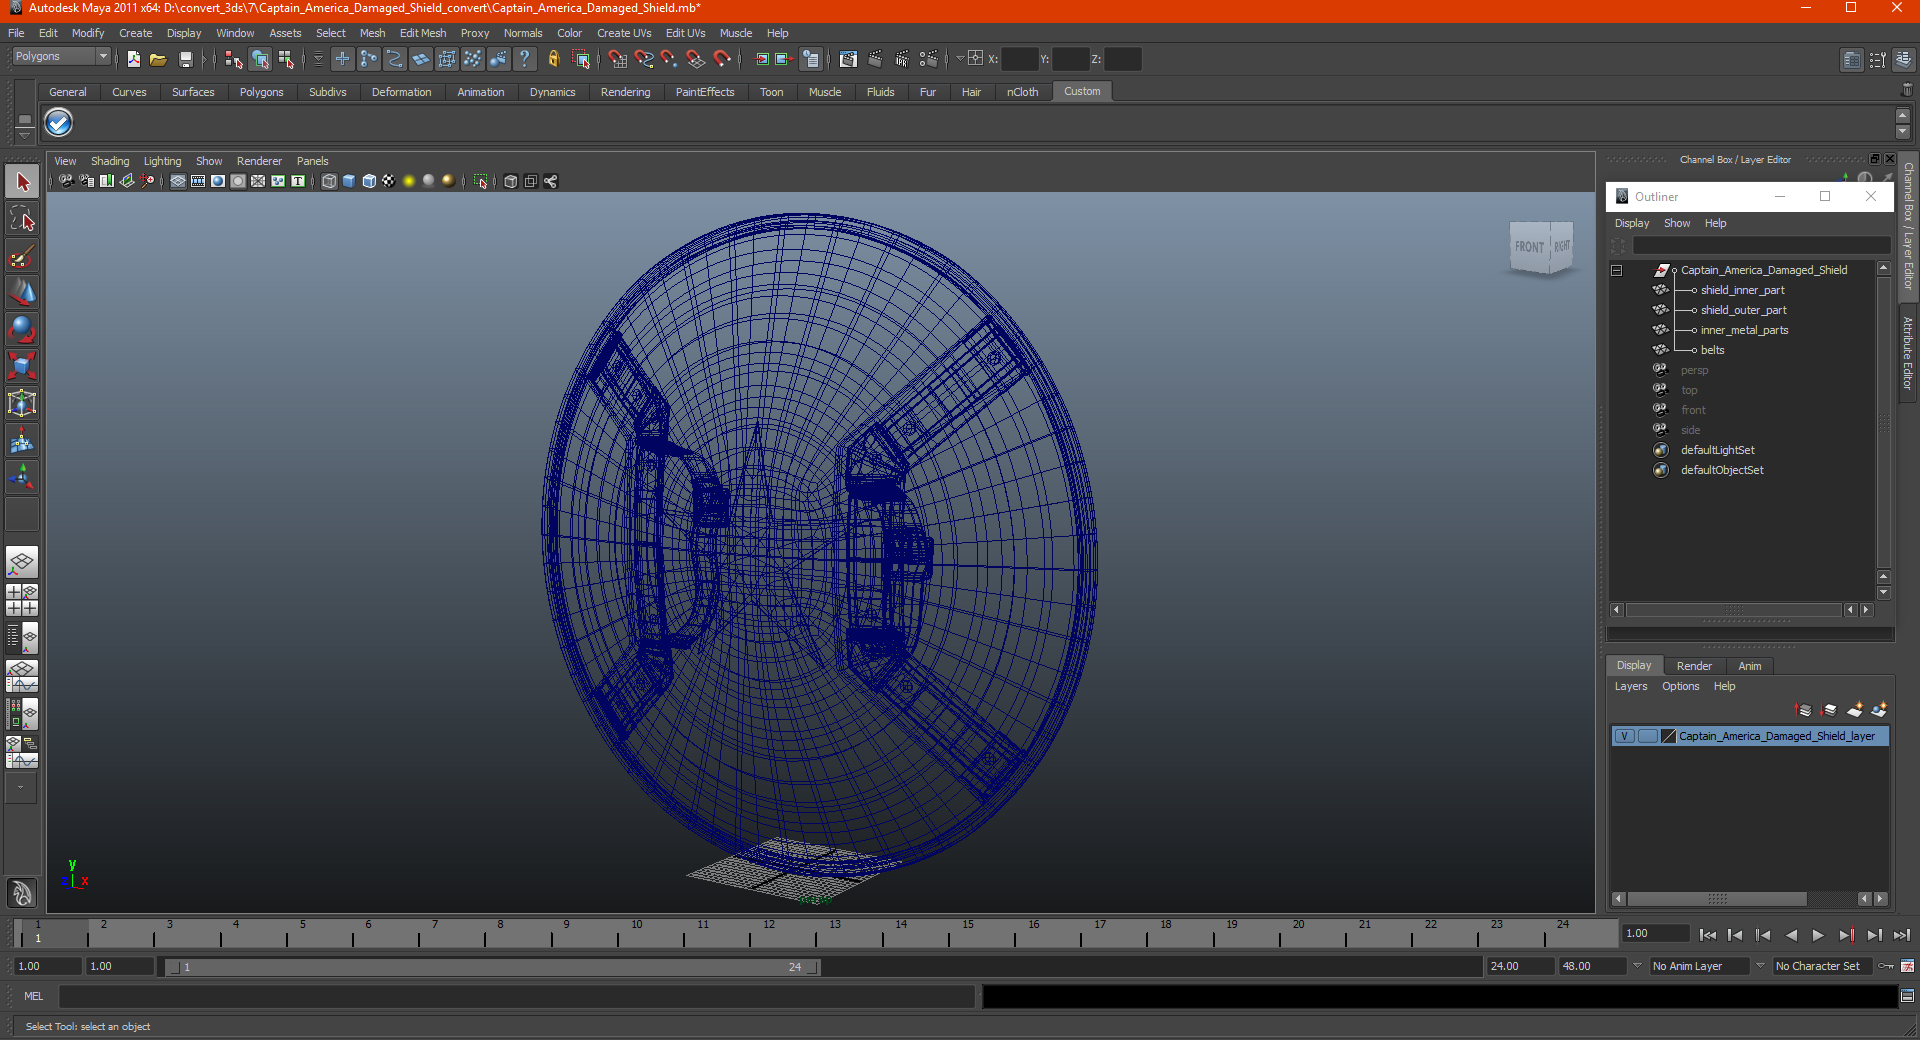Toggle snap to points magnet icon

coord(669,59)
